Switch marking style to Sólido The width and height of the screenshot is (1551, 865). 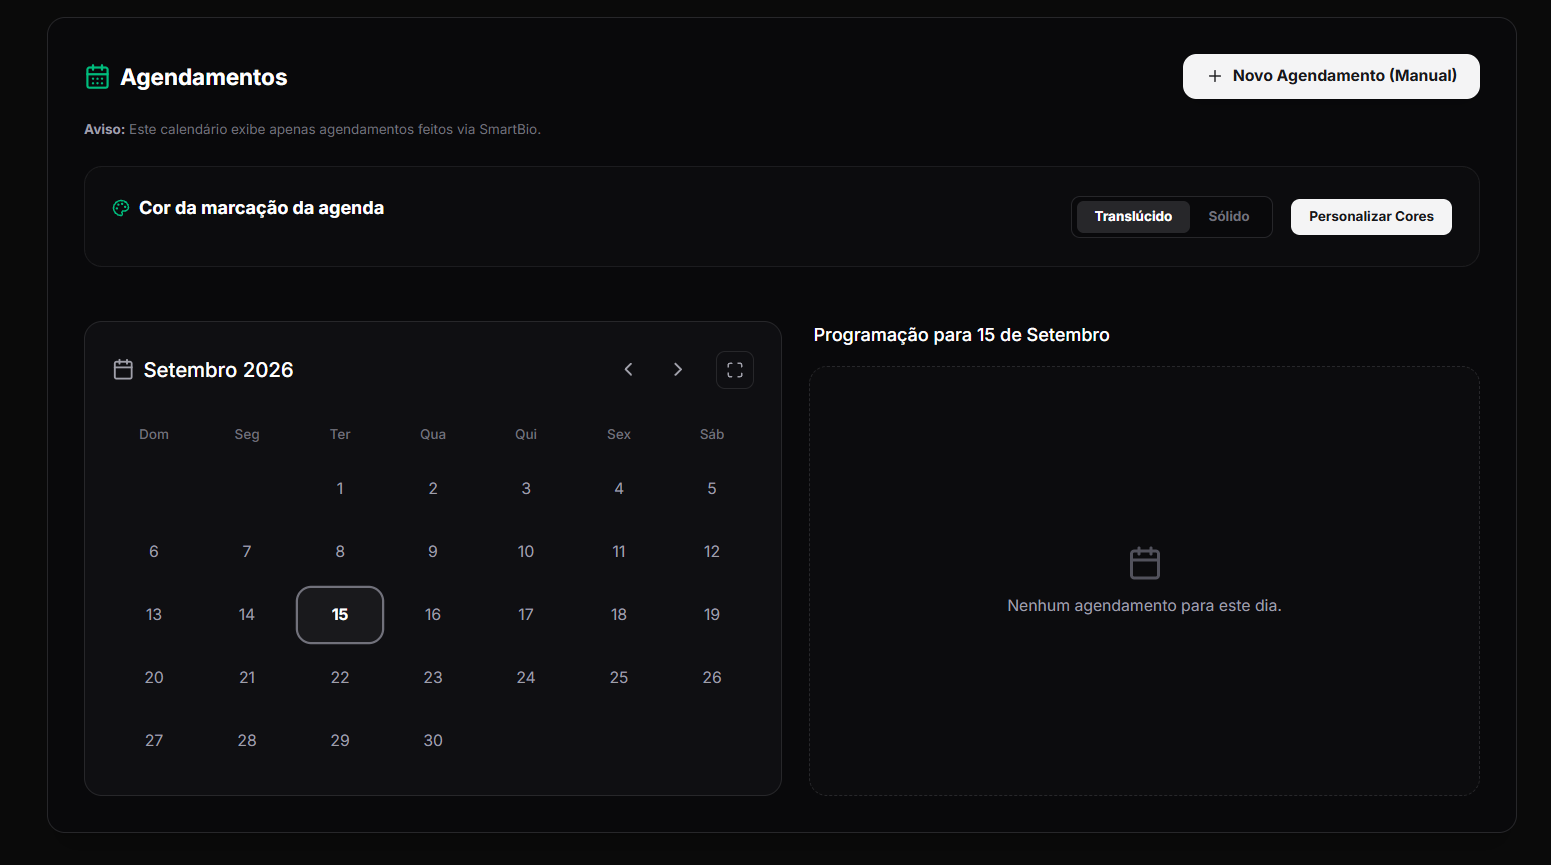coord(1229,217)
